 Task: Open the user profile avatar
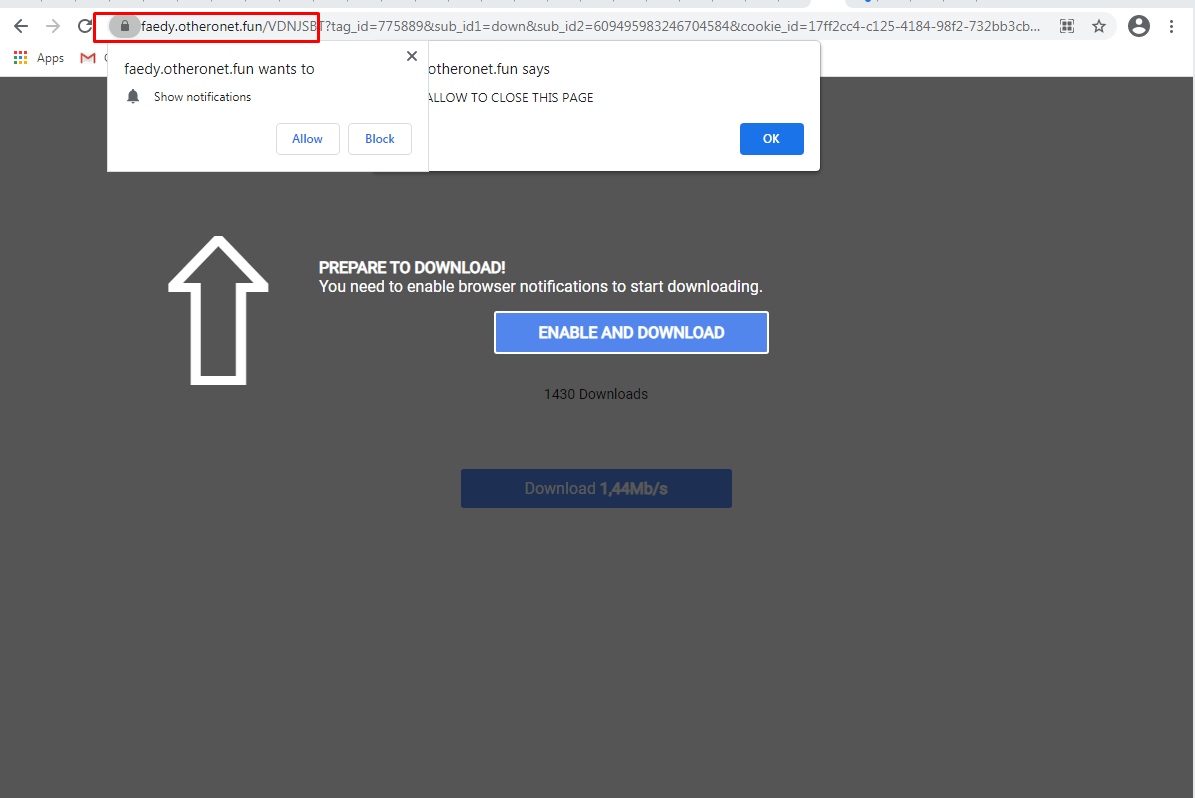click(1138, 27)
